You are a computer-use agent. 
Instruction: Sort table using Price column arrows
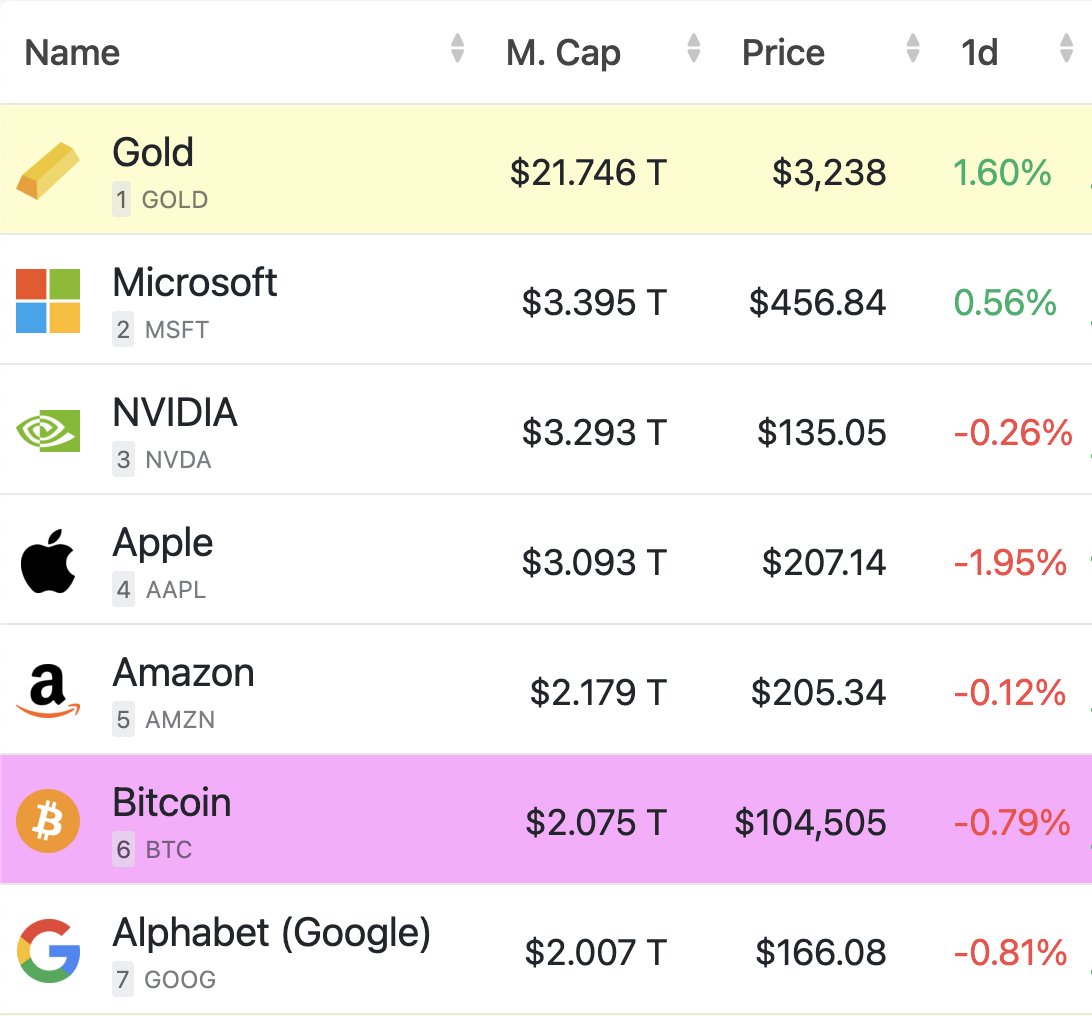pos(912,49)
